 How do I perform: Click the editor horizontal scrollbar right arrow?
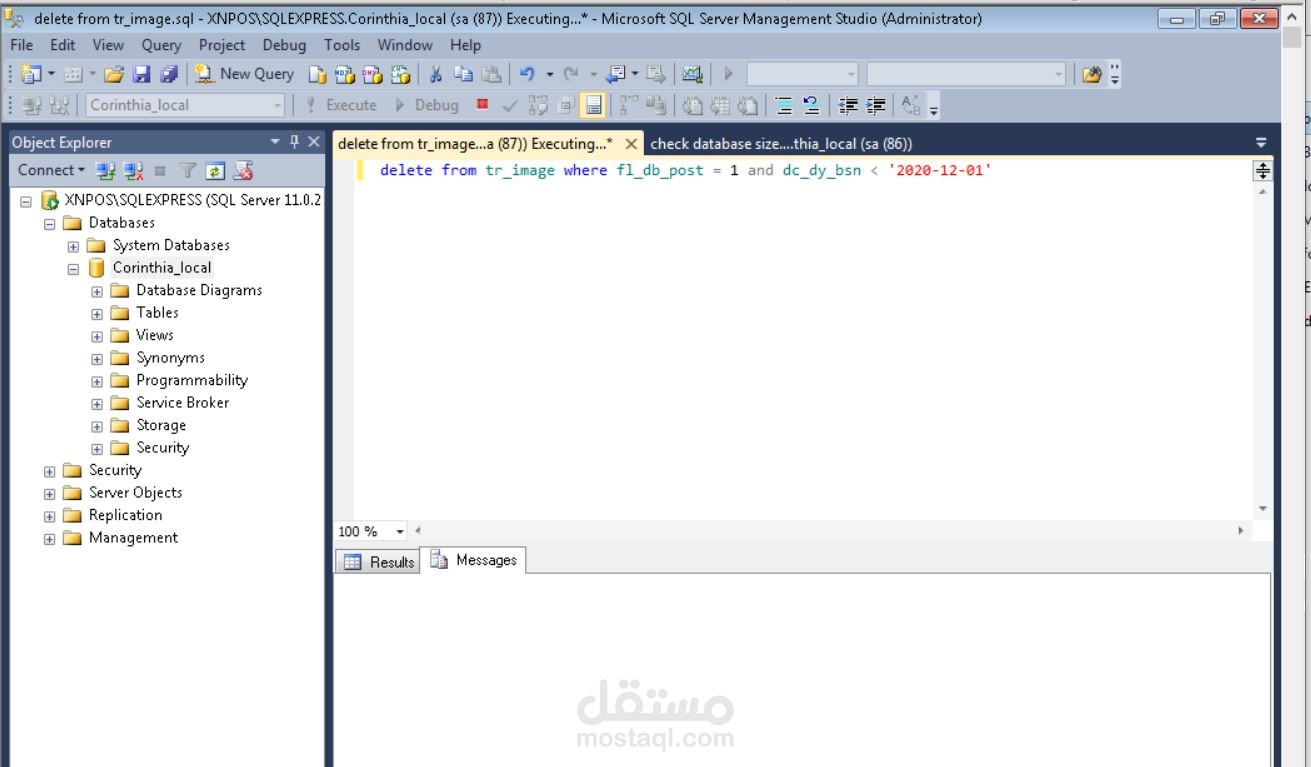tap(1241, 531)
